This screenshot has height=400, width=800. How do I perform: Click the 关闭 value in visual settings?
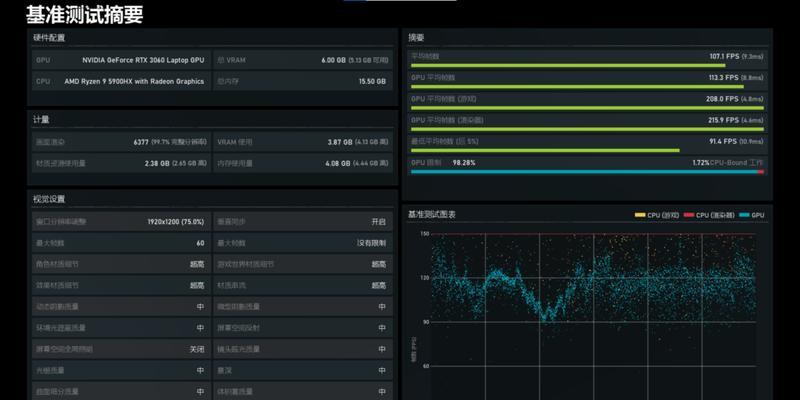(x=197, y=349)
